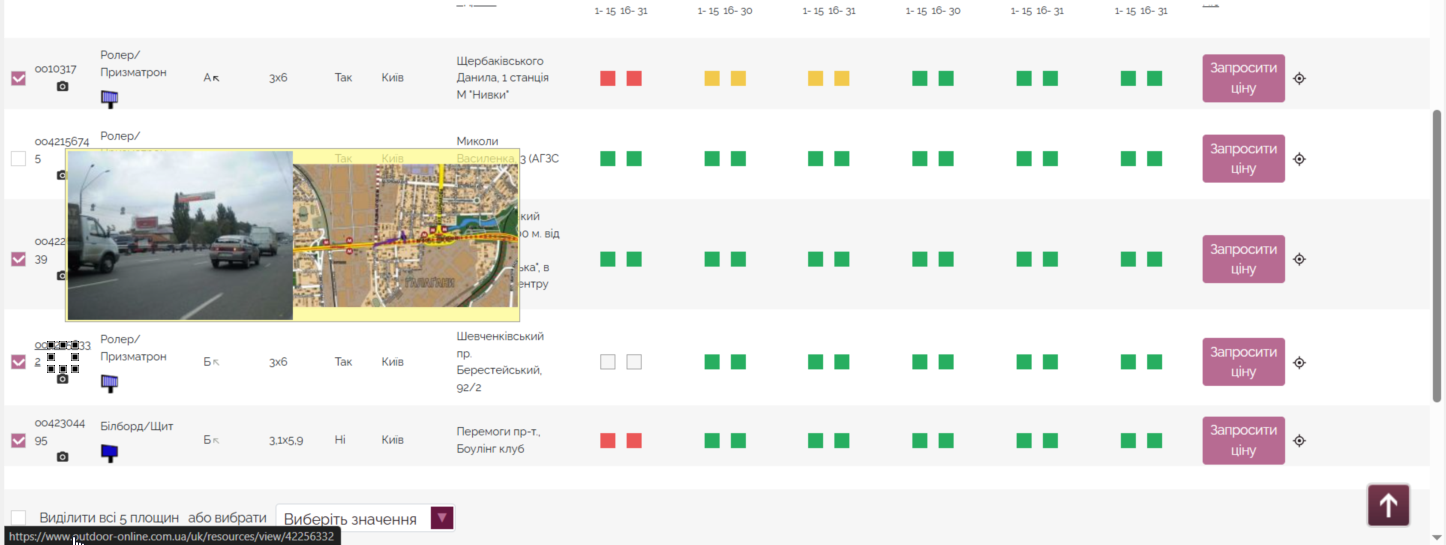The image size is (1446, 545).
Task: Click the dropdown arrow next to Виберіть значення
Action: point(442,518)
